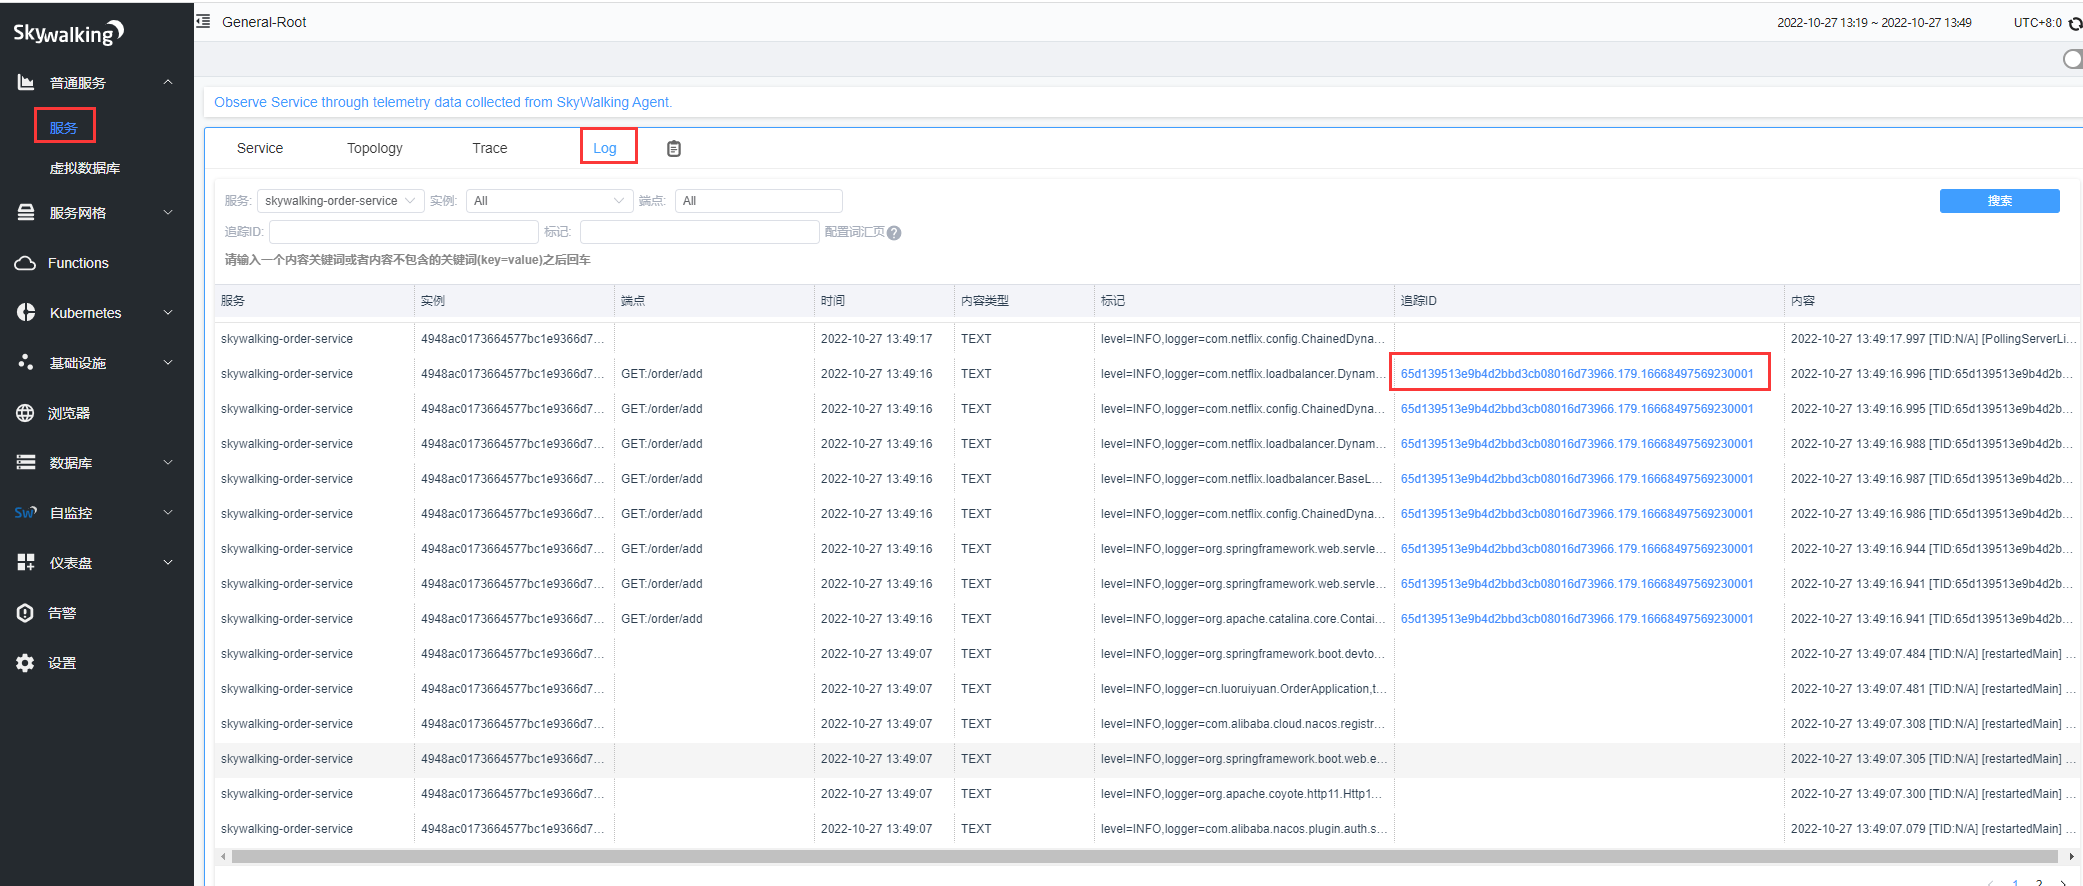Switch to the Log tab

[x=605, y=148]
